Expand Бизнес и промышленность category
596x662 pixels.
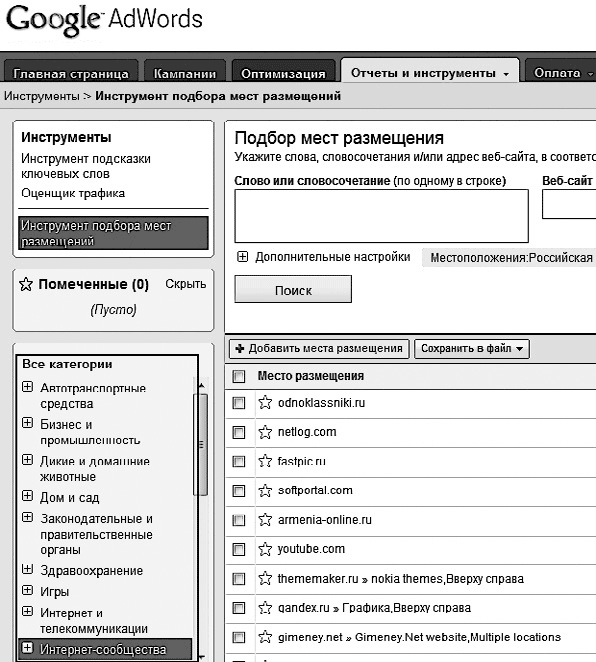27,423
